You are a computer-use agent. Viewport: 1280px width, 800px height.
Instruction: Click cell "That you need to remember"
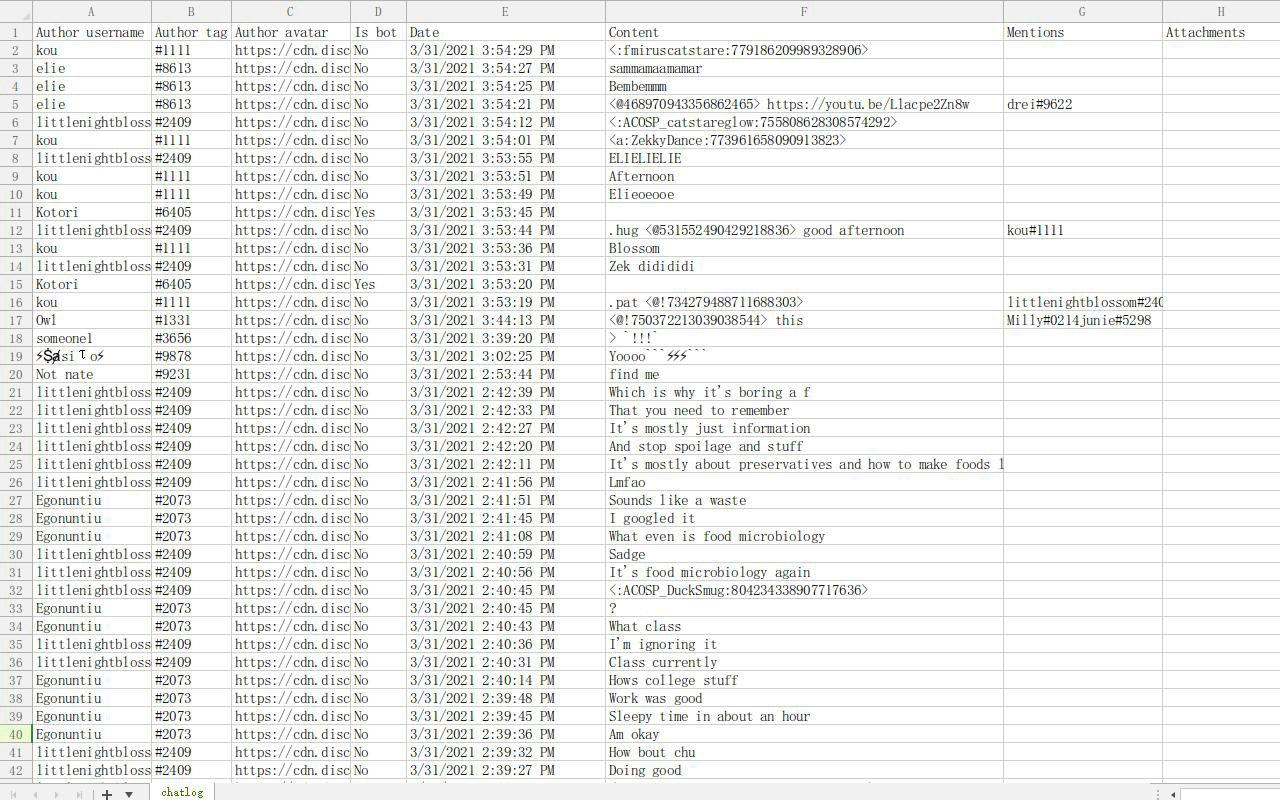[804, 410]
